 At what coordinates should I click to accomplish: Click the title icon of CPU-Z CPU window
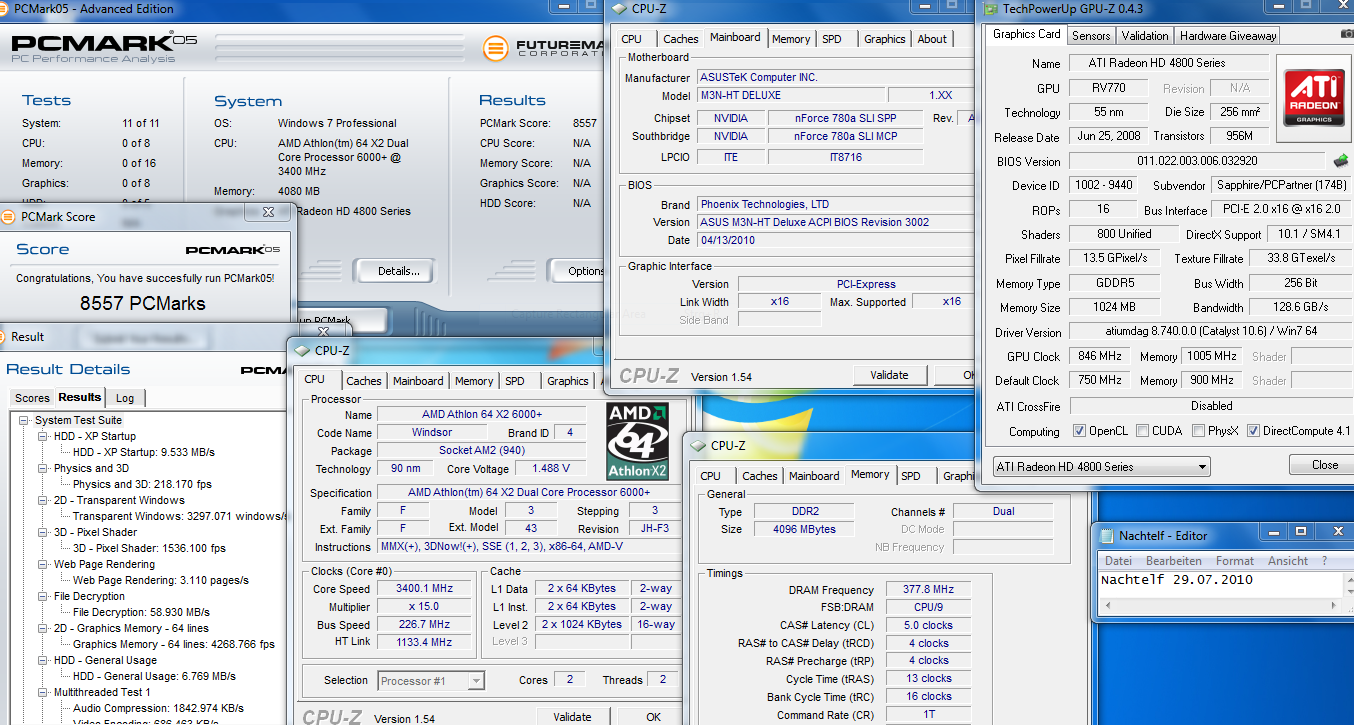[x=301, y=350]
